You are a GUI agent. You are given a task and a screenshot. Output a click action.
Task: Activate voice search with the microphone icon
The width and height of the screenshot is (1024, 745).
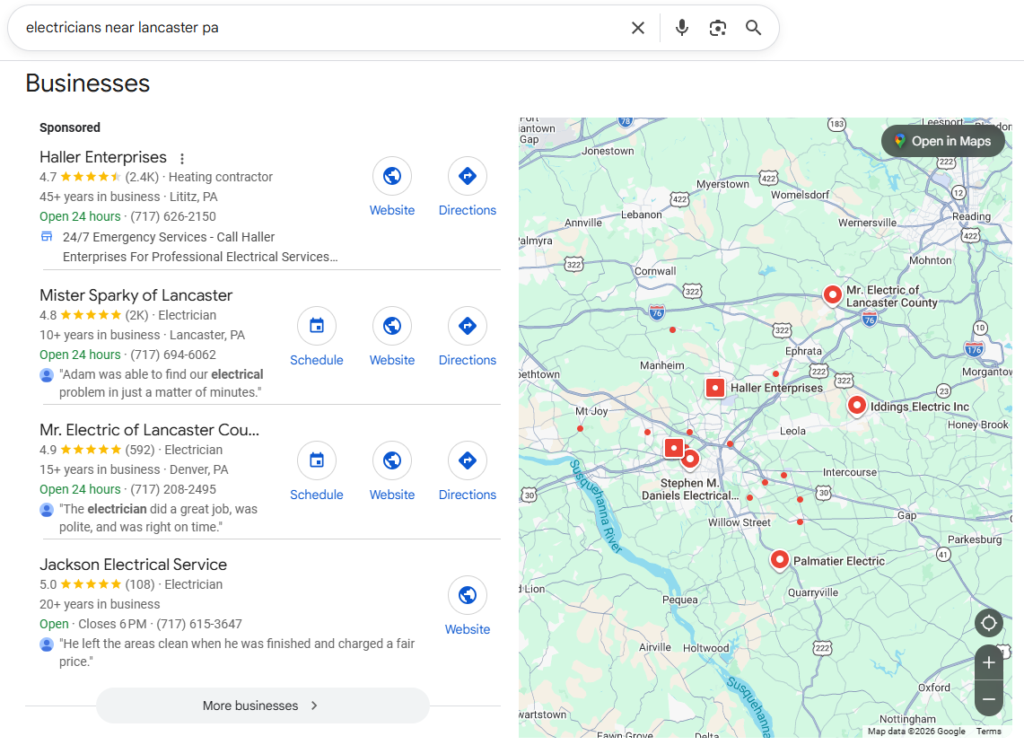[x=681, y=27]
